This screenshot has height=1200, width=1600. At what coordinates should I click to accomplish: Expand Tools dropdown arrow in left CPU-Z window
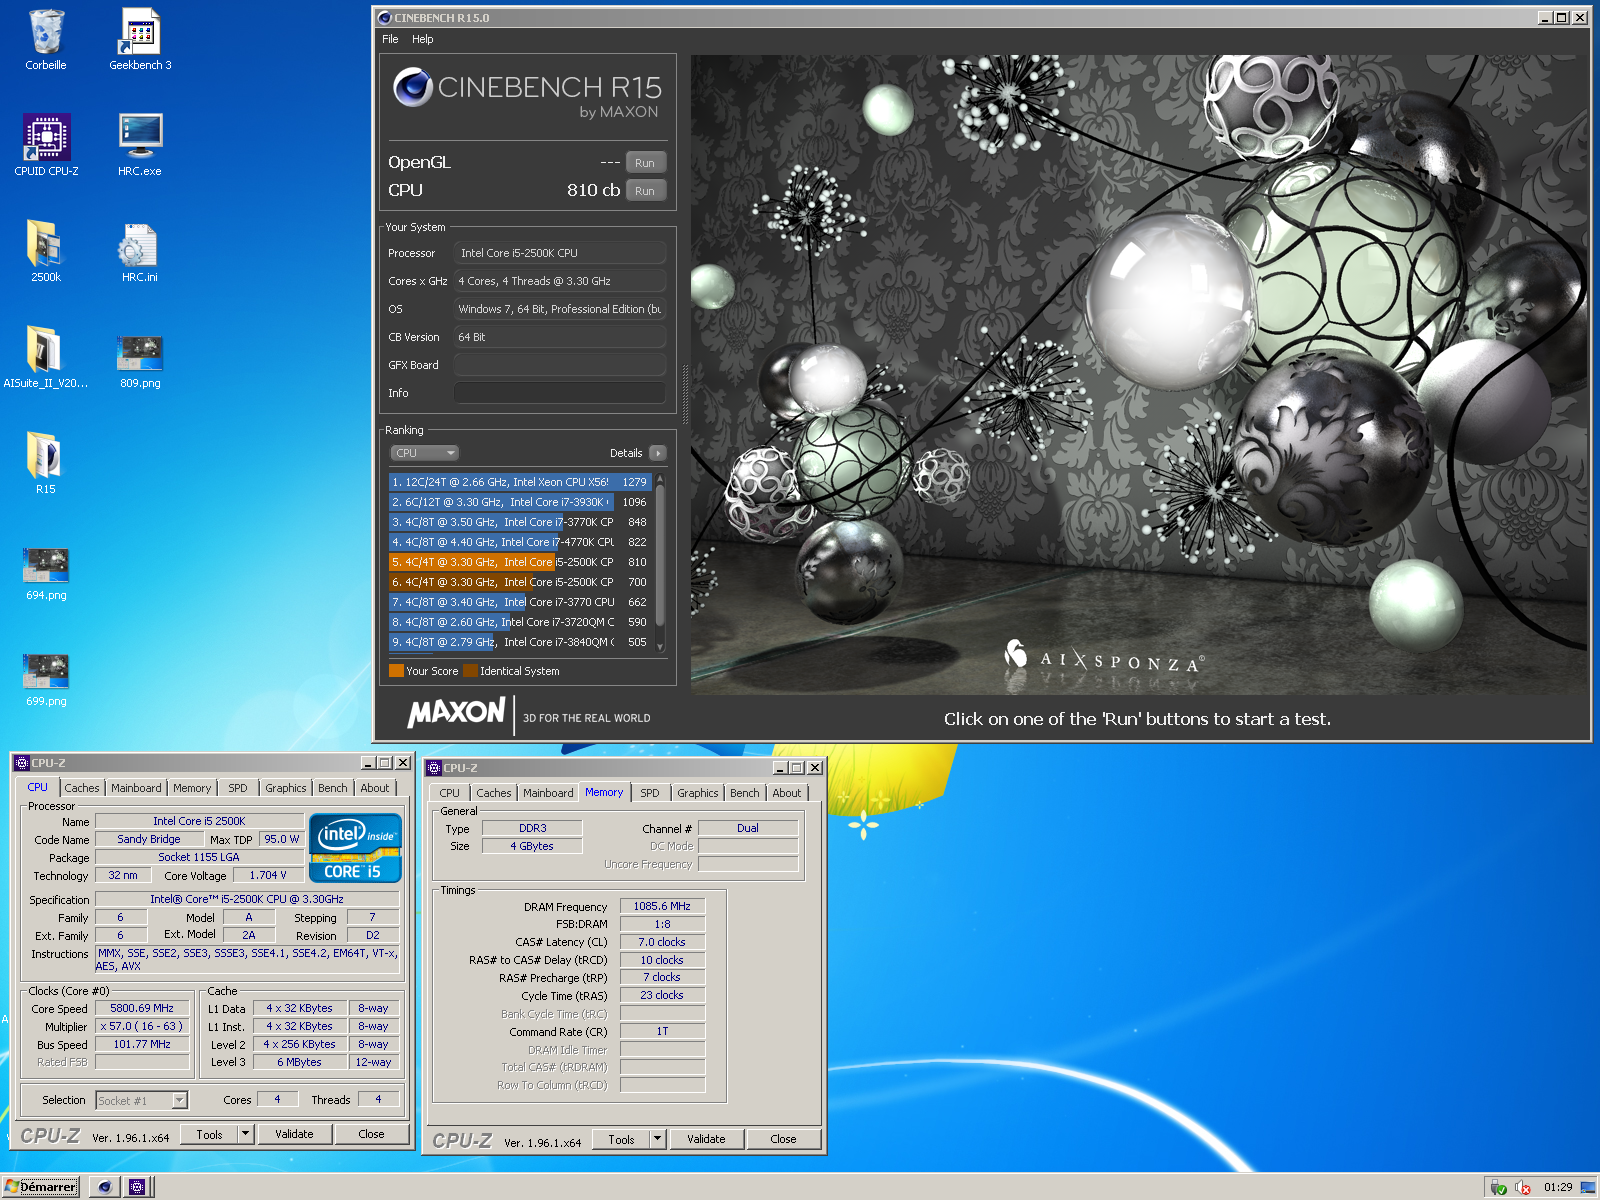[246, 1135]
